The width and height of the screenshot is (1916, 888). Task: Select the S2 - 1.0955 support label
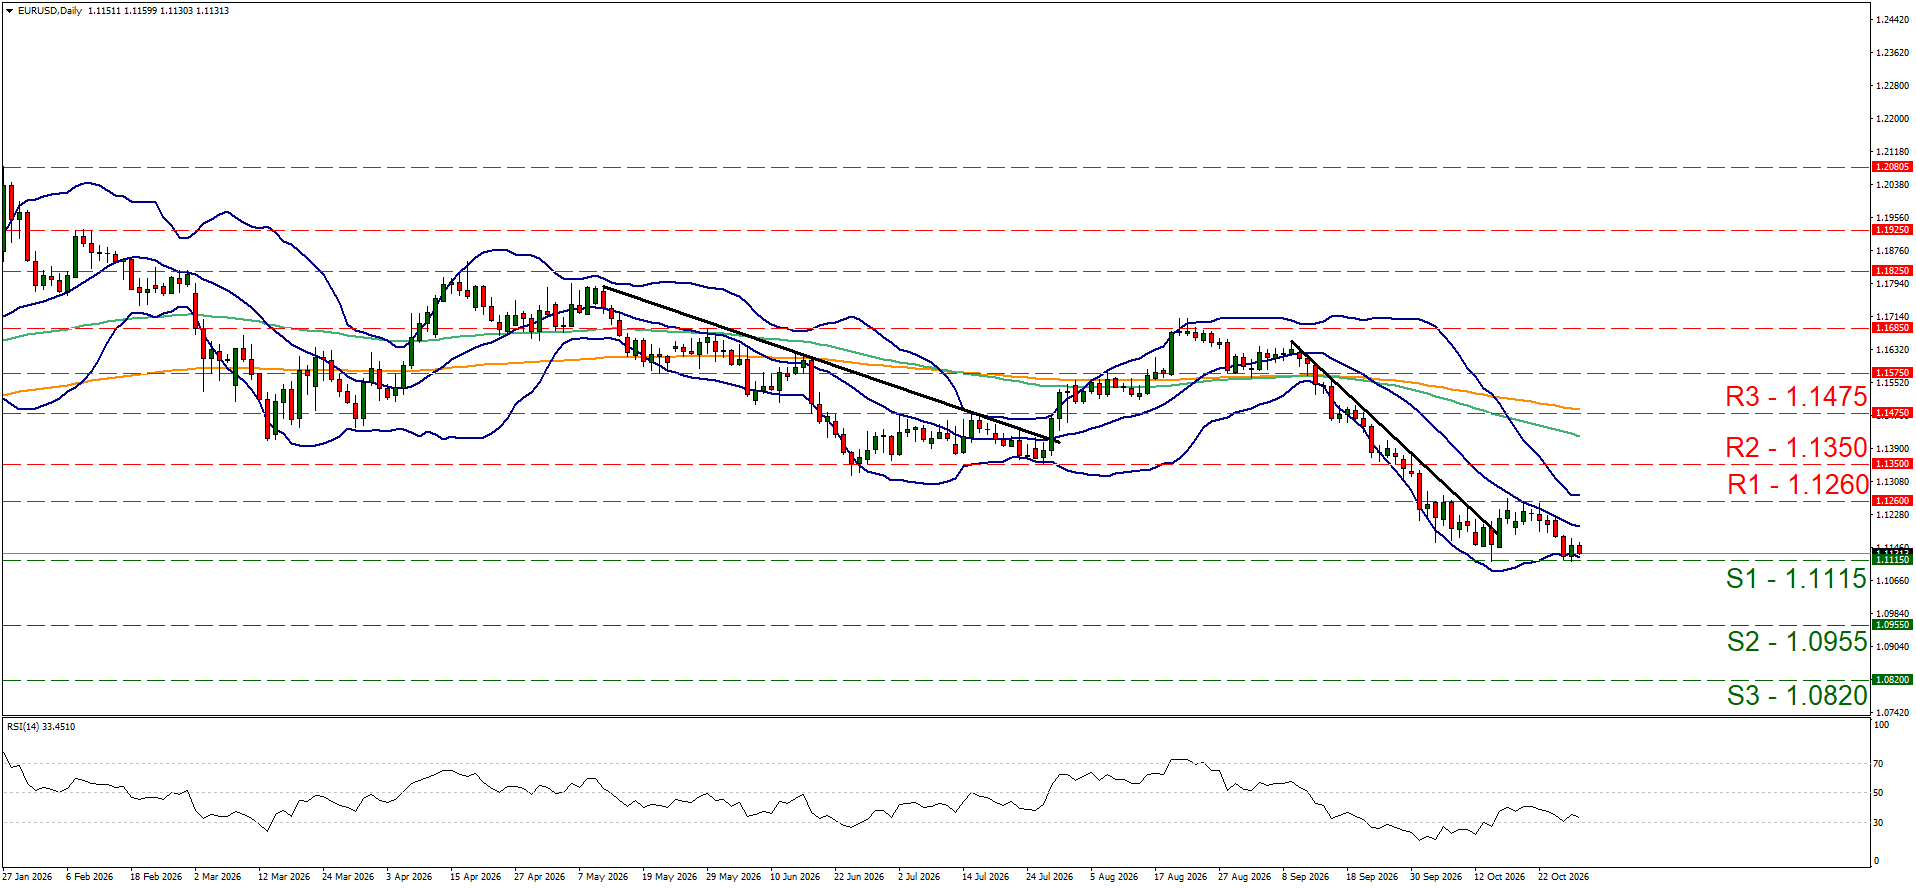coord(1796,642)
